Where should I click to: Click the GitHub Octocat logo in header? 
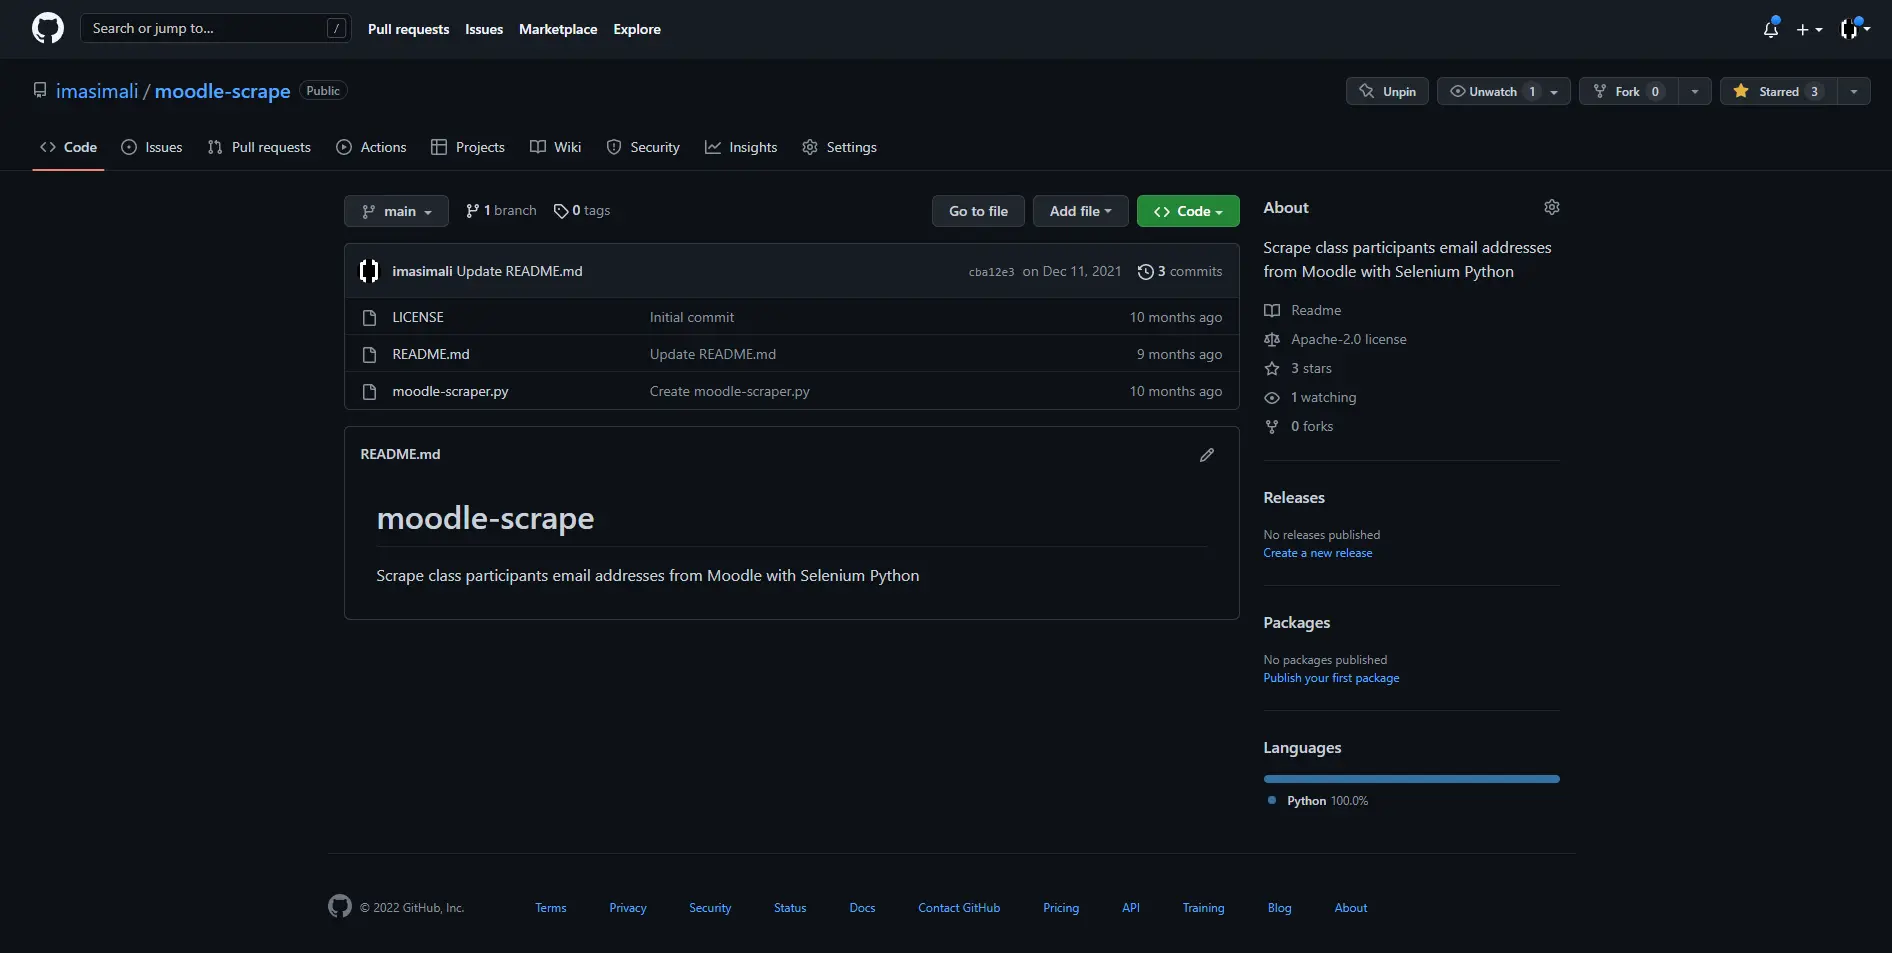(x=48, y=28)
